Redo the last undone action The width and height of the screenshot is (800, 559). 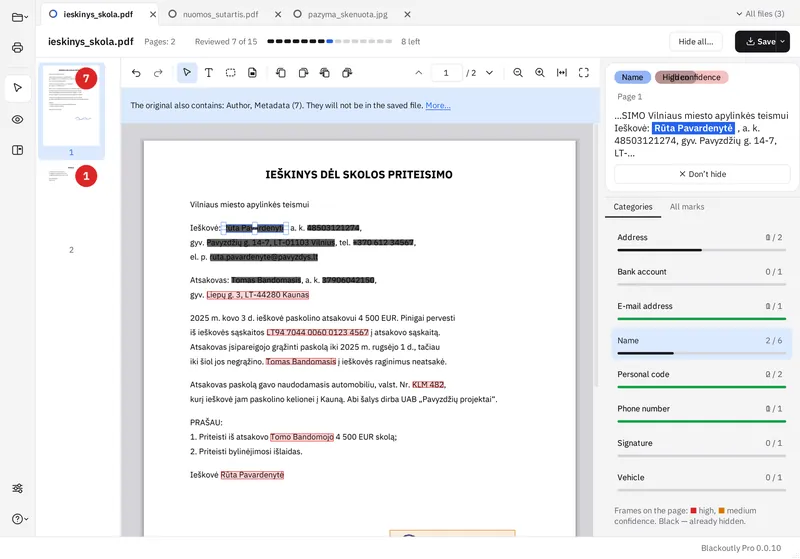click(x=158, y=73)
